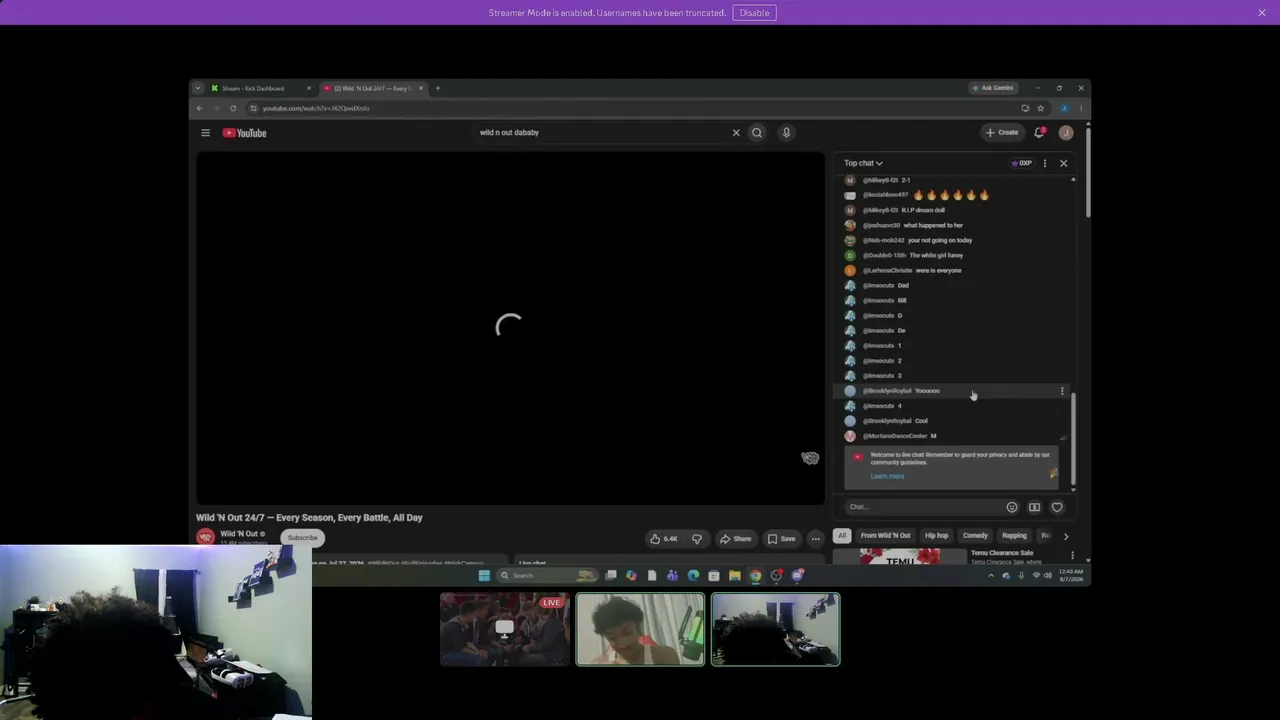Open the YouTube guide hamburger menu
Screen dimensions: 1280x720
pos(205,133)
